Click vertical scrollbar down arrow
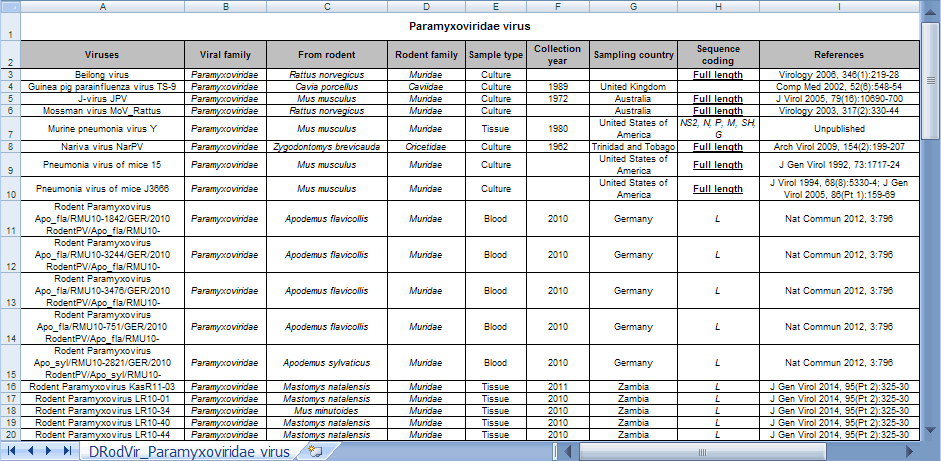Viewport: 941px width, 461px height. (x=931, y=430)
